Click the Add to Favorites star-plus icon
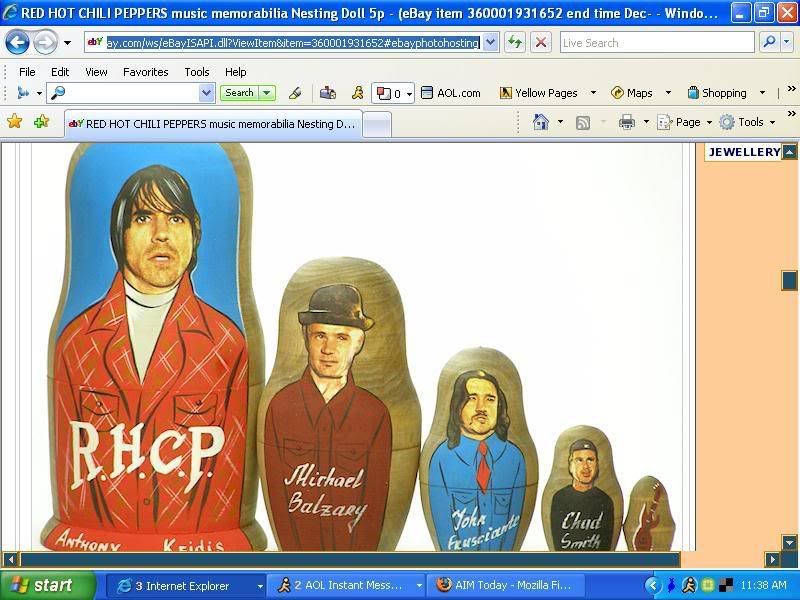 click(41, 121)
